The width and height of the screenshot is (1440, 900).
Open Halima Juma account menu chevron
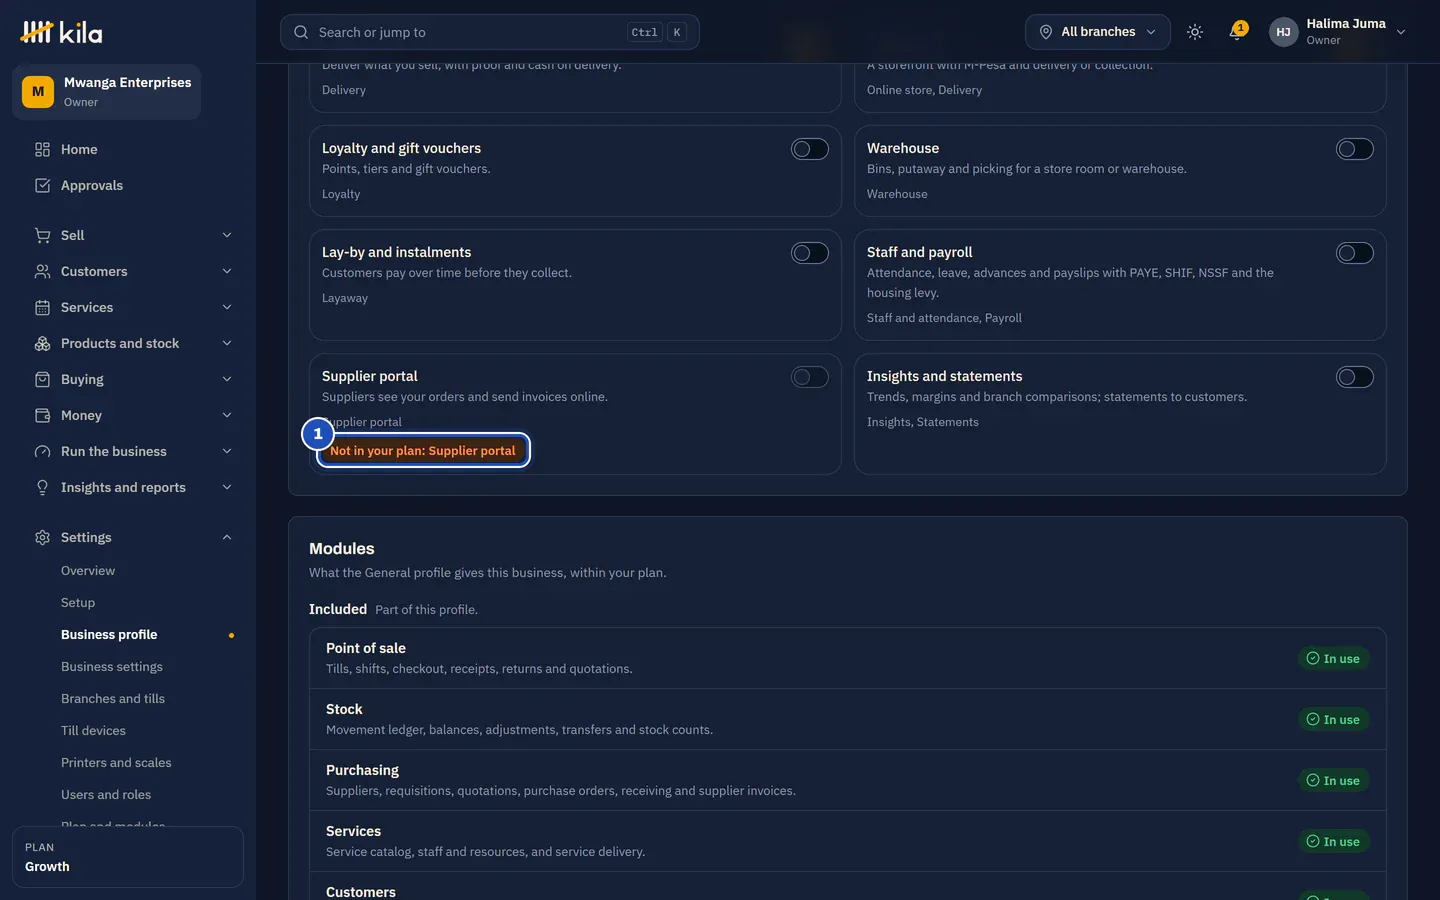tap(1401, 32)
